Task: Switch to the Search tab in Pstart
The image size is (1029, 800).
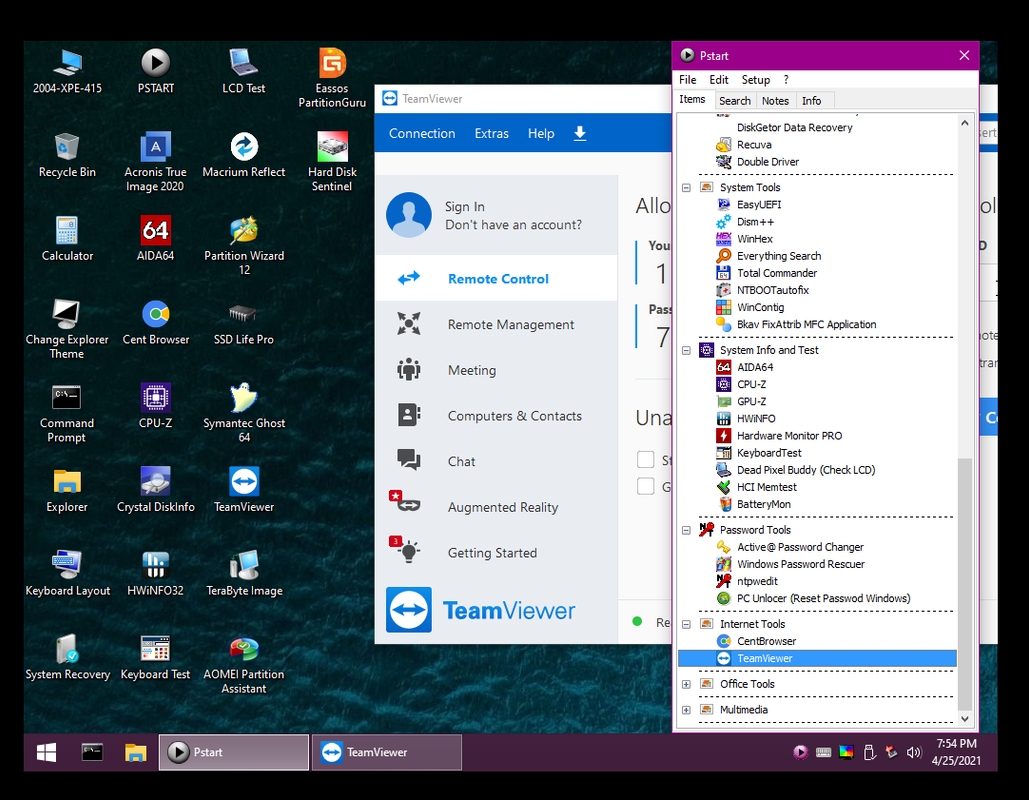Action: coord(734,100)
